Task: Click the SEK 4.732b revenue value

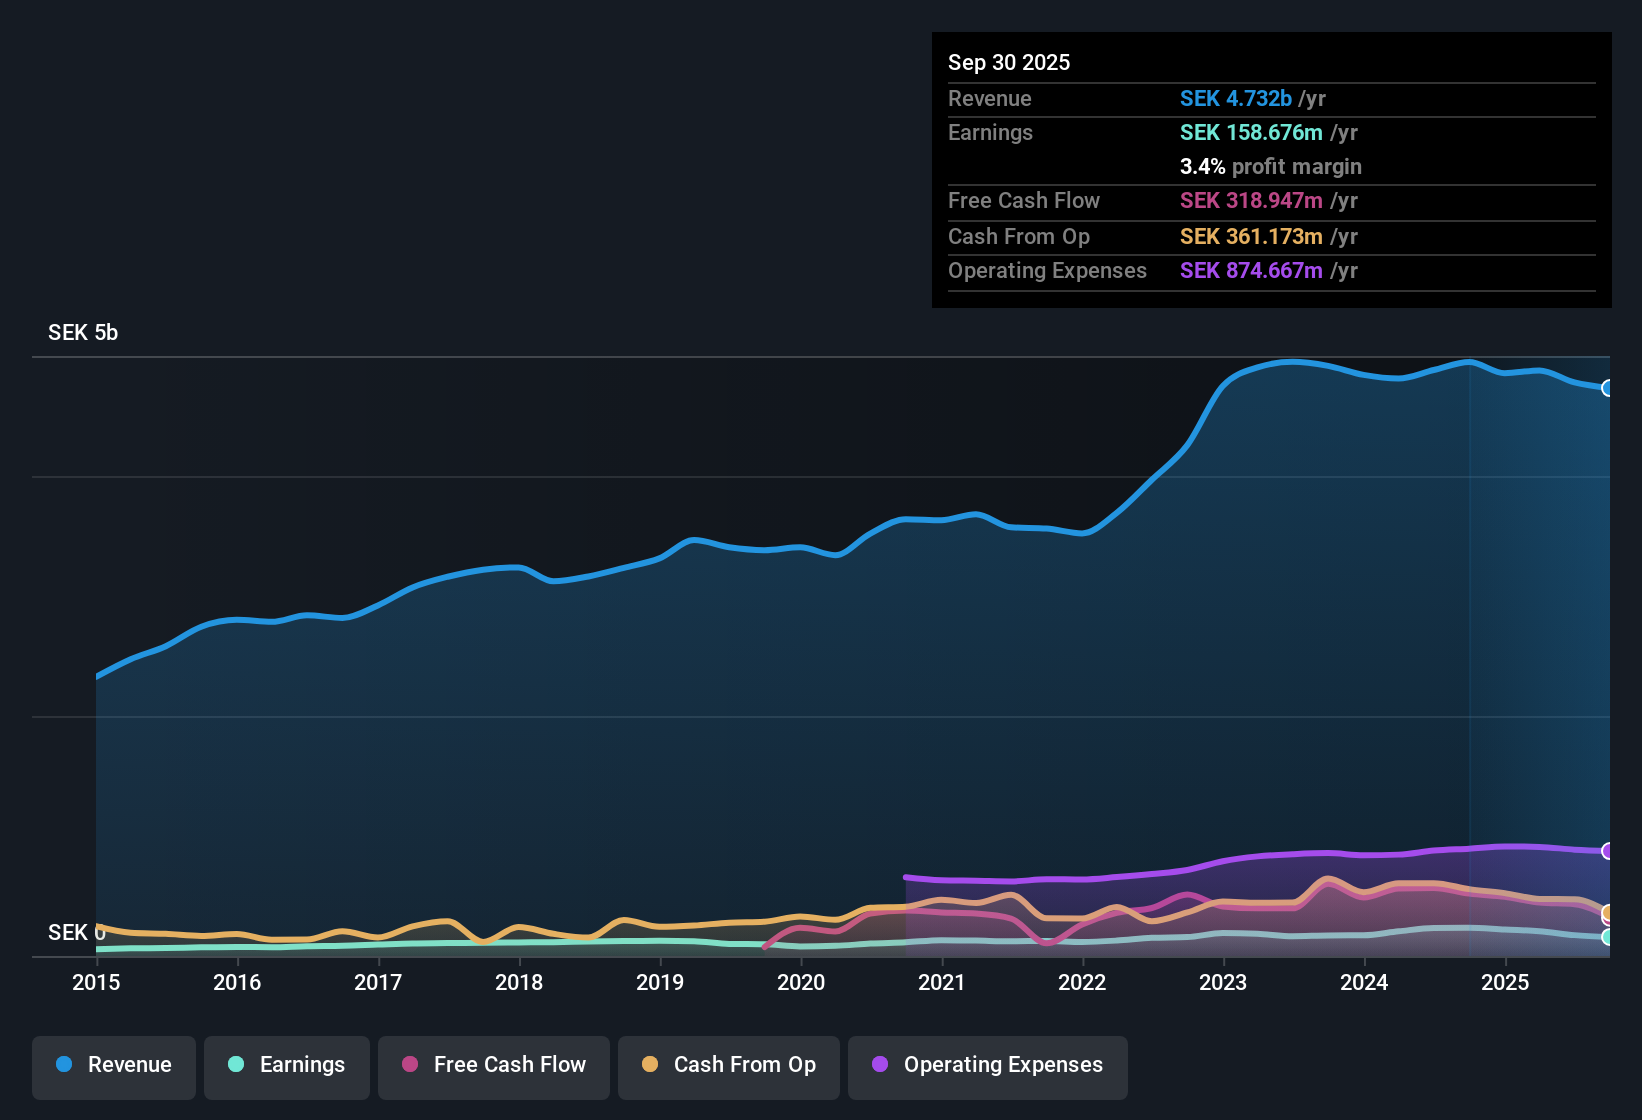Action: (1235, 98)
